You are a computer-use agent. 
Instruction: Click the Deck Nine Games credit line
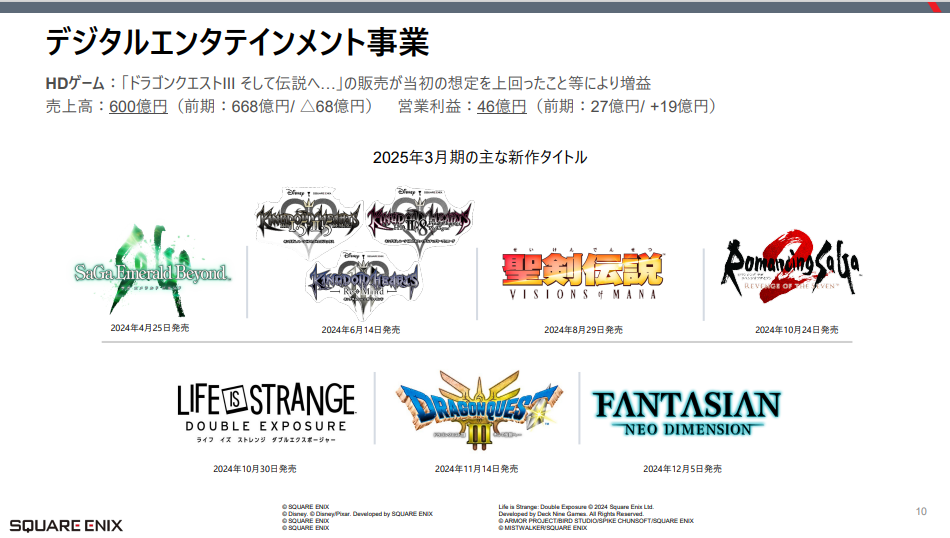click(x=571, y=514)
